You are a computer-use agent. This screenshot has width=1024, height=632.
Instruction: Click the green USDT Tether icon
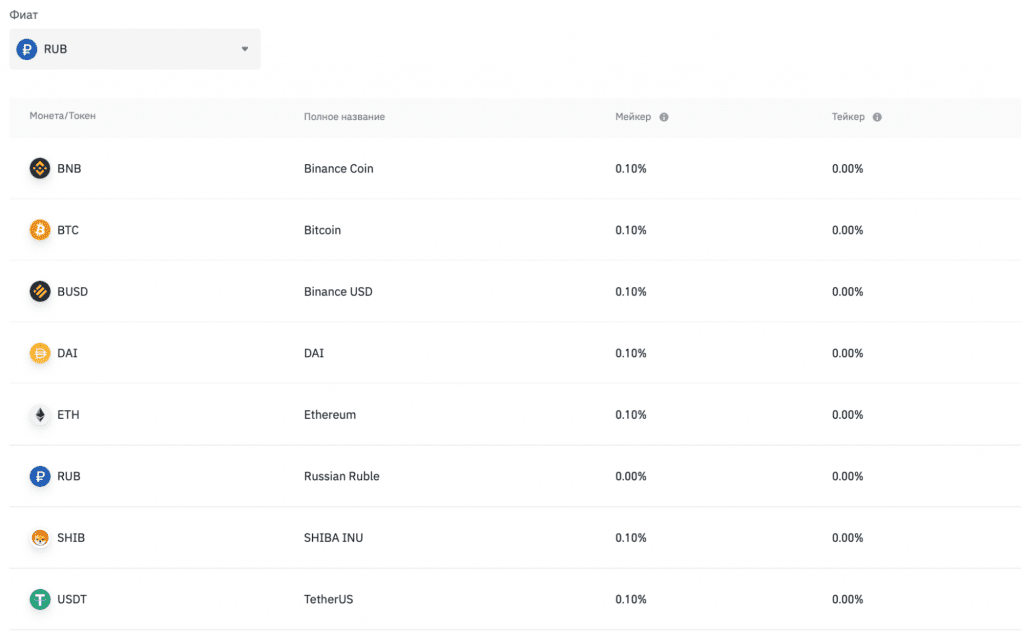pos(40,600)
